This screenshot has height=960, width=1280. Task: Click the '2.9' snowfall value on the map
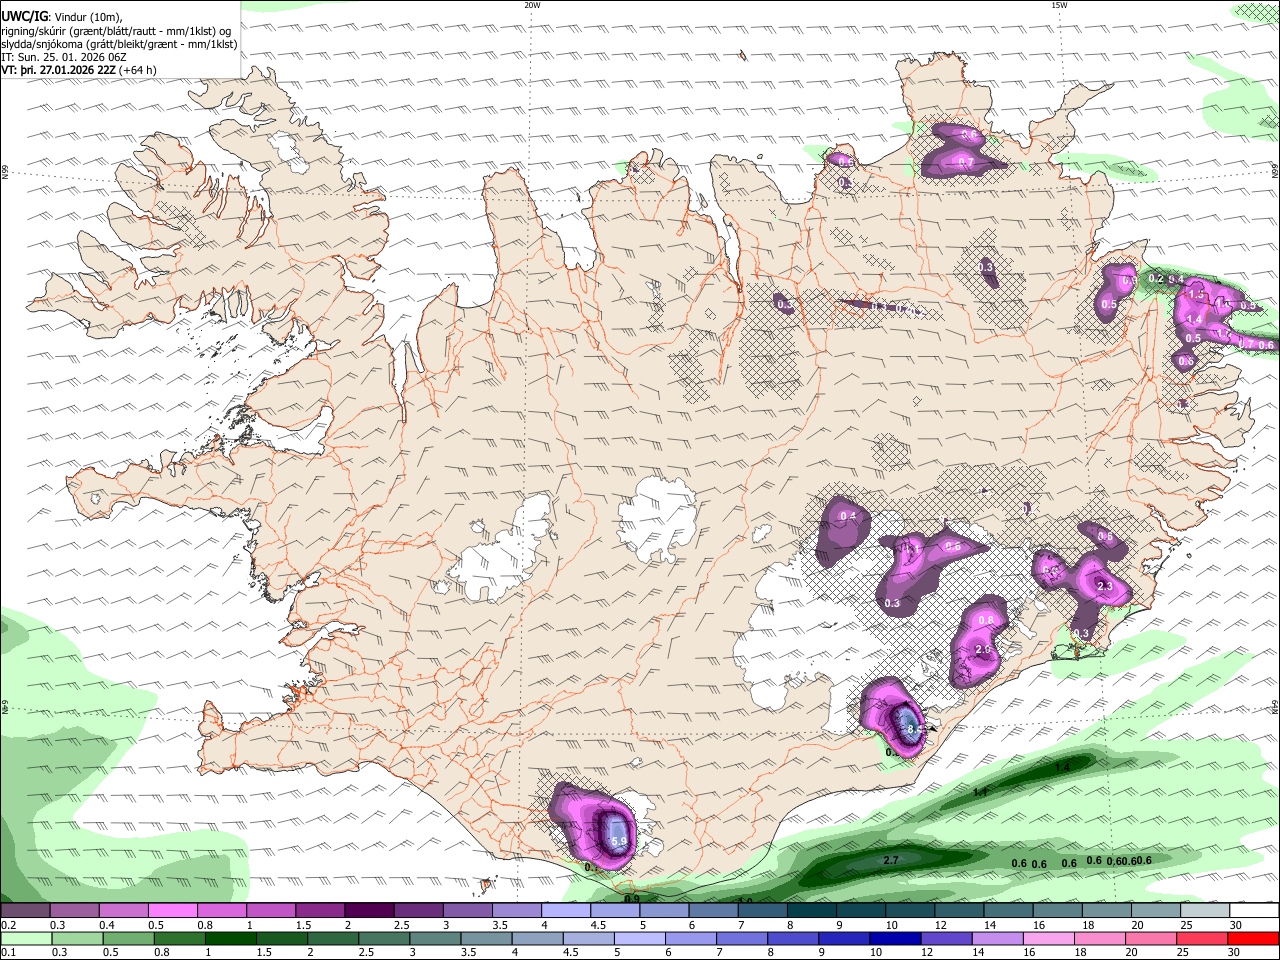point(982,650)
